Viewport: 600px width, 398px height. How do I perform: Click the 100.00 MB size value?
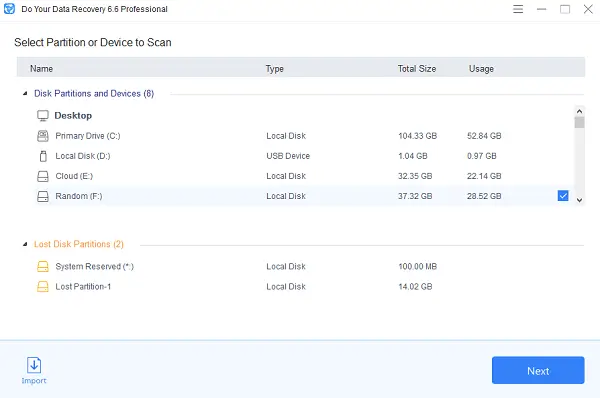coord(417,266)
